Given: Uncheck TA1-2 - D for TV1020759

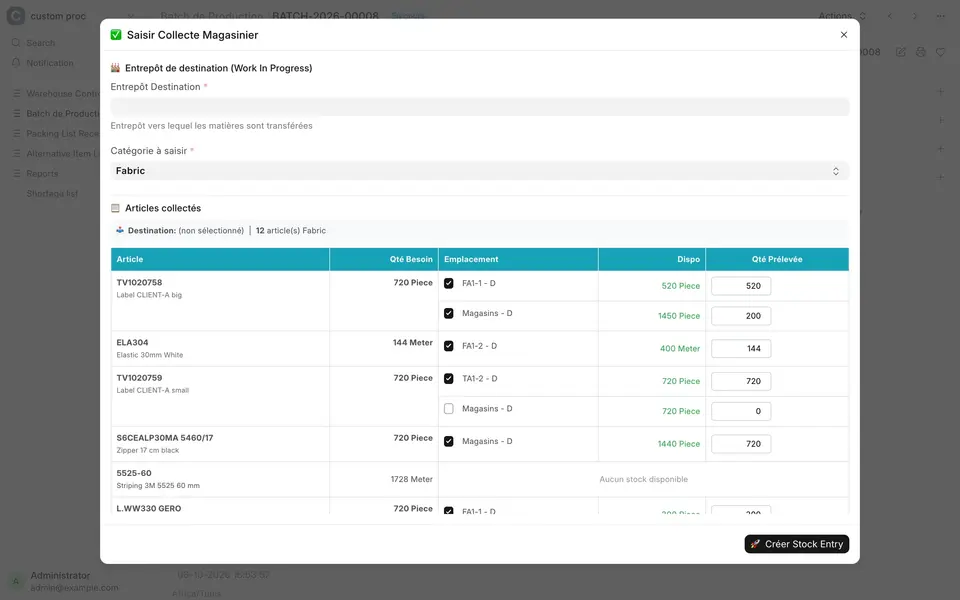Looking at the screenshot, I should pyautogui.click(x=449, y=378).
